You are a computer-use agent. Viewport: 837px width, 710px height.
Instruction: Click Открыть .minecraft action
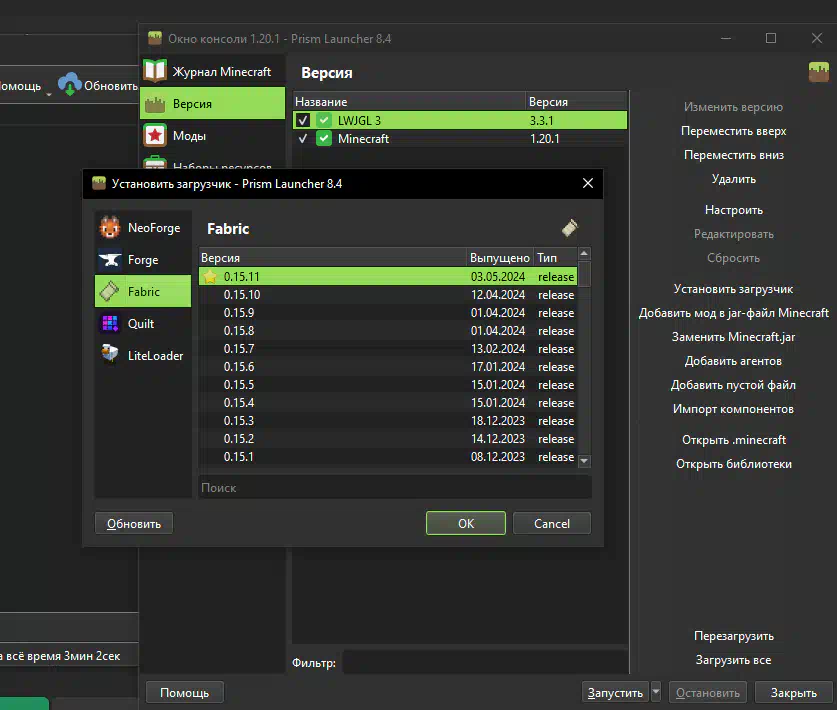point(733,440)
